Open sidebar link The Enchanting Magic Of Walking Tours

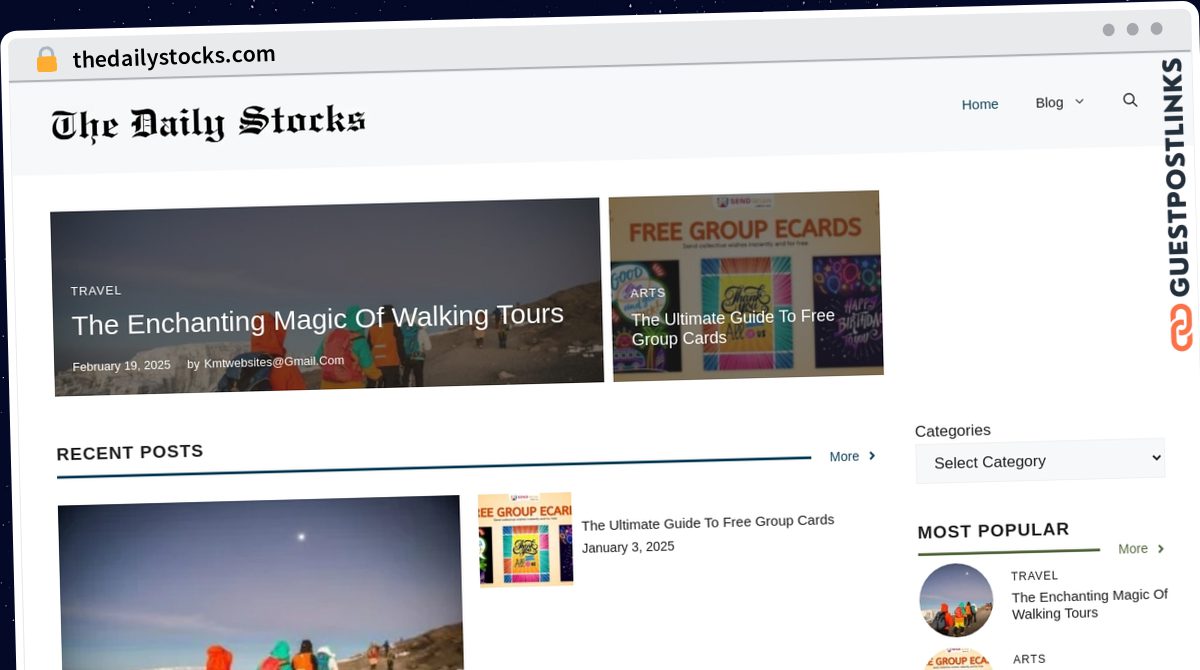(x=1089, y=604)
